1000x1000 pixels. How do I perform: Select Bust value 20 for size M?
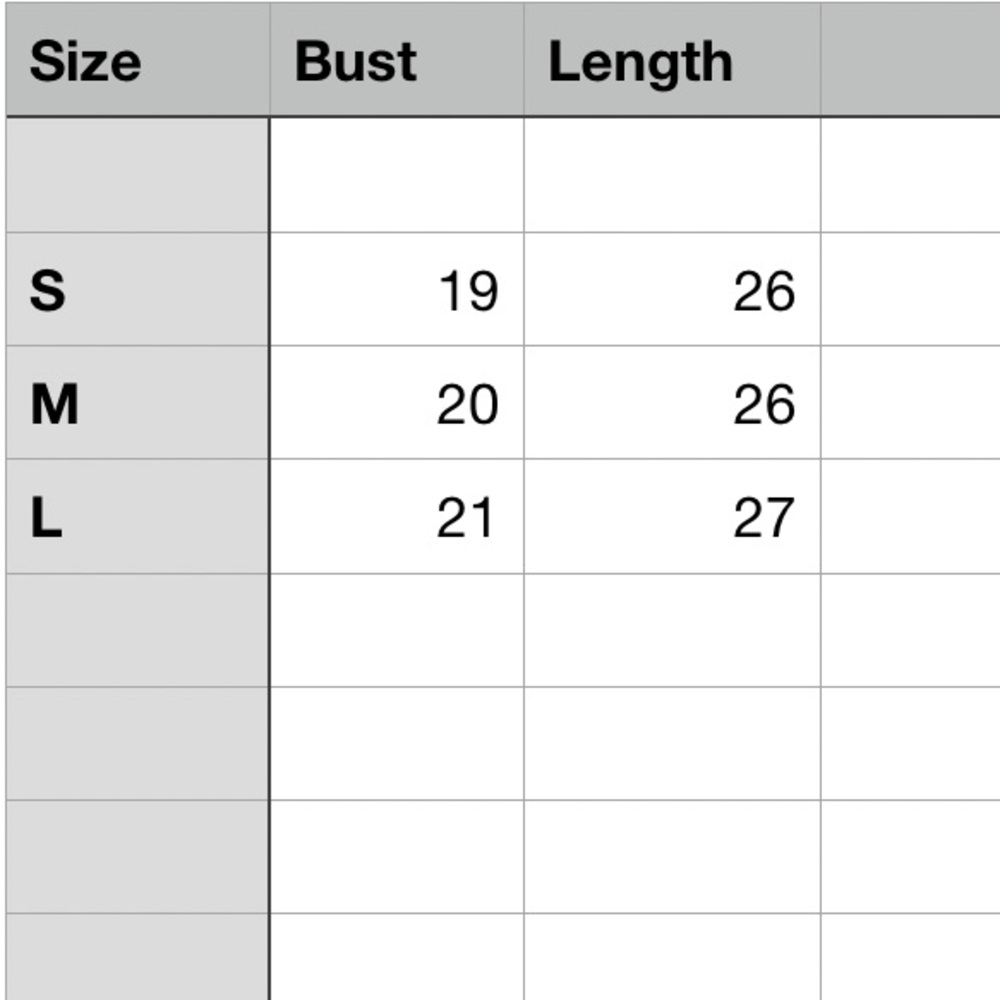(x=397, y=402)
